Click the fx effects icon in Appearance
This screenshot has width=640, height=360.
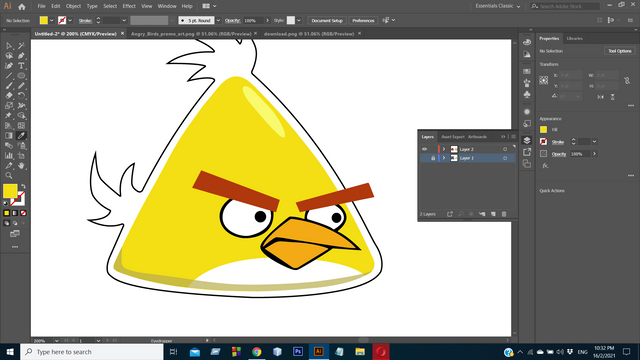tap(545, 166)
